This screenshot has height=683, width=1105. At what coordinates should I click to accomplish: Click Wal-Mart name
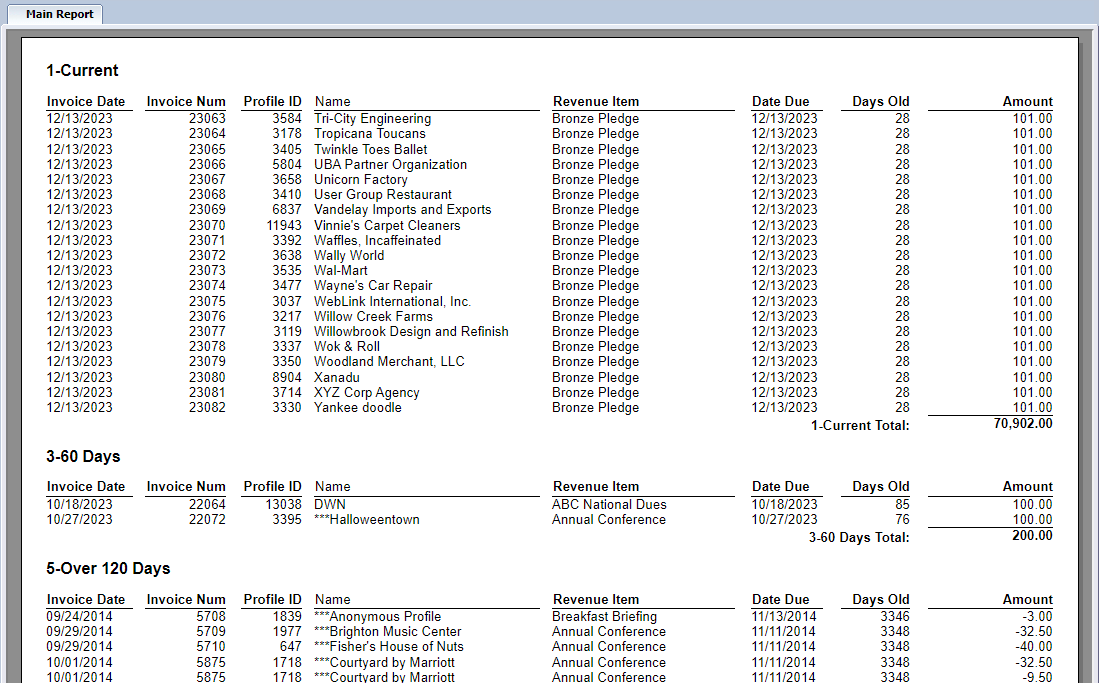[x=341, y=271]
